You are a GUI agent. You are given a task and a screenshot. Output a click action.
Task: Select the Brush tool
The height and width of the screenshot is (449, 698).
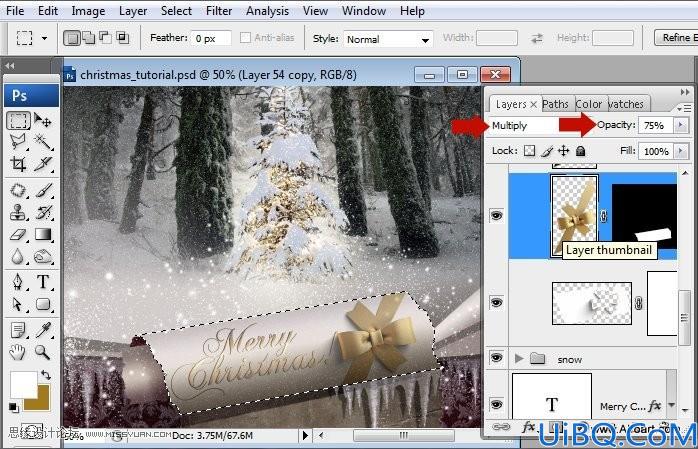click(43, 190)
